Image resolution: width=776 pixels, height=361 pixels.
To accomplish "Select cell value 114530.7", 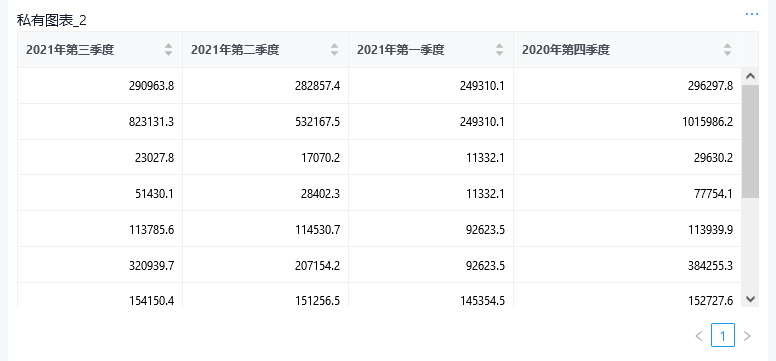I will tap(317, 229).
